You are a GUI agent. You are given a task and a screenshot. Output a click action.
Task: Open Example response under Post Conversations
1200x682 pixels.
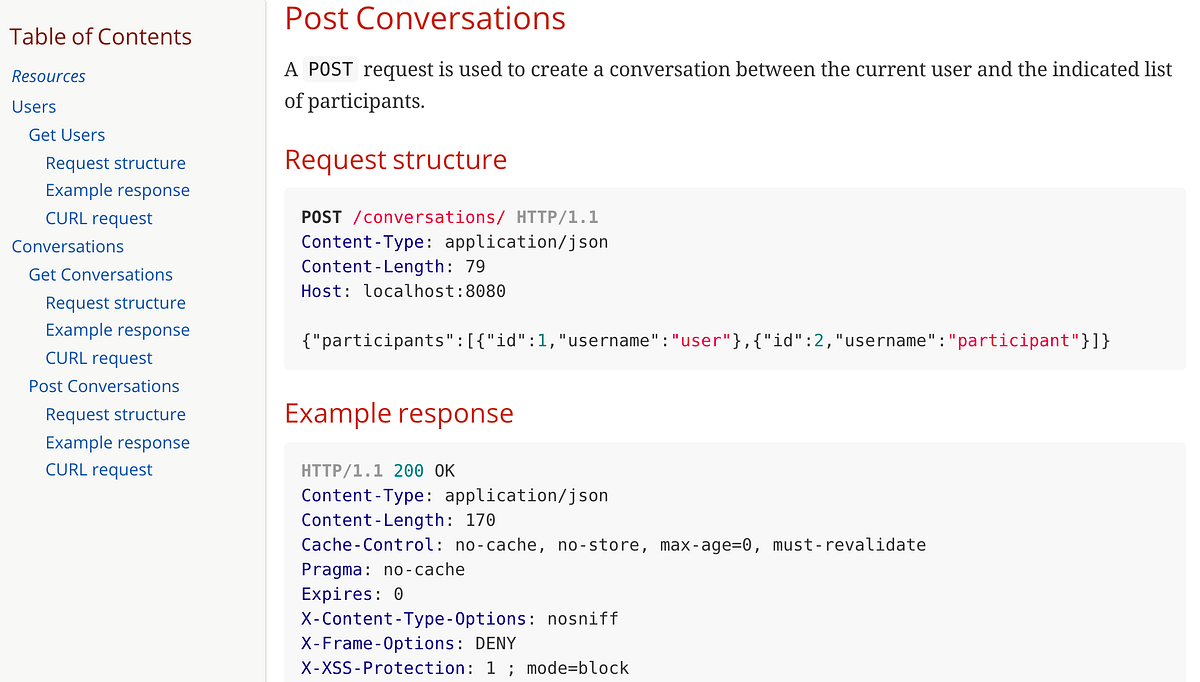click(117, 441)
